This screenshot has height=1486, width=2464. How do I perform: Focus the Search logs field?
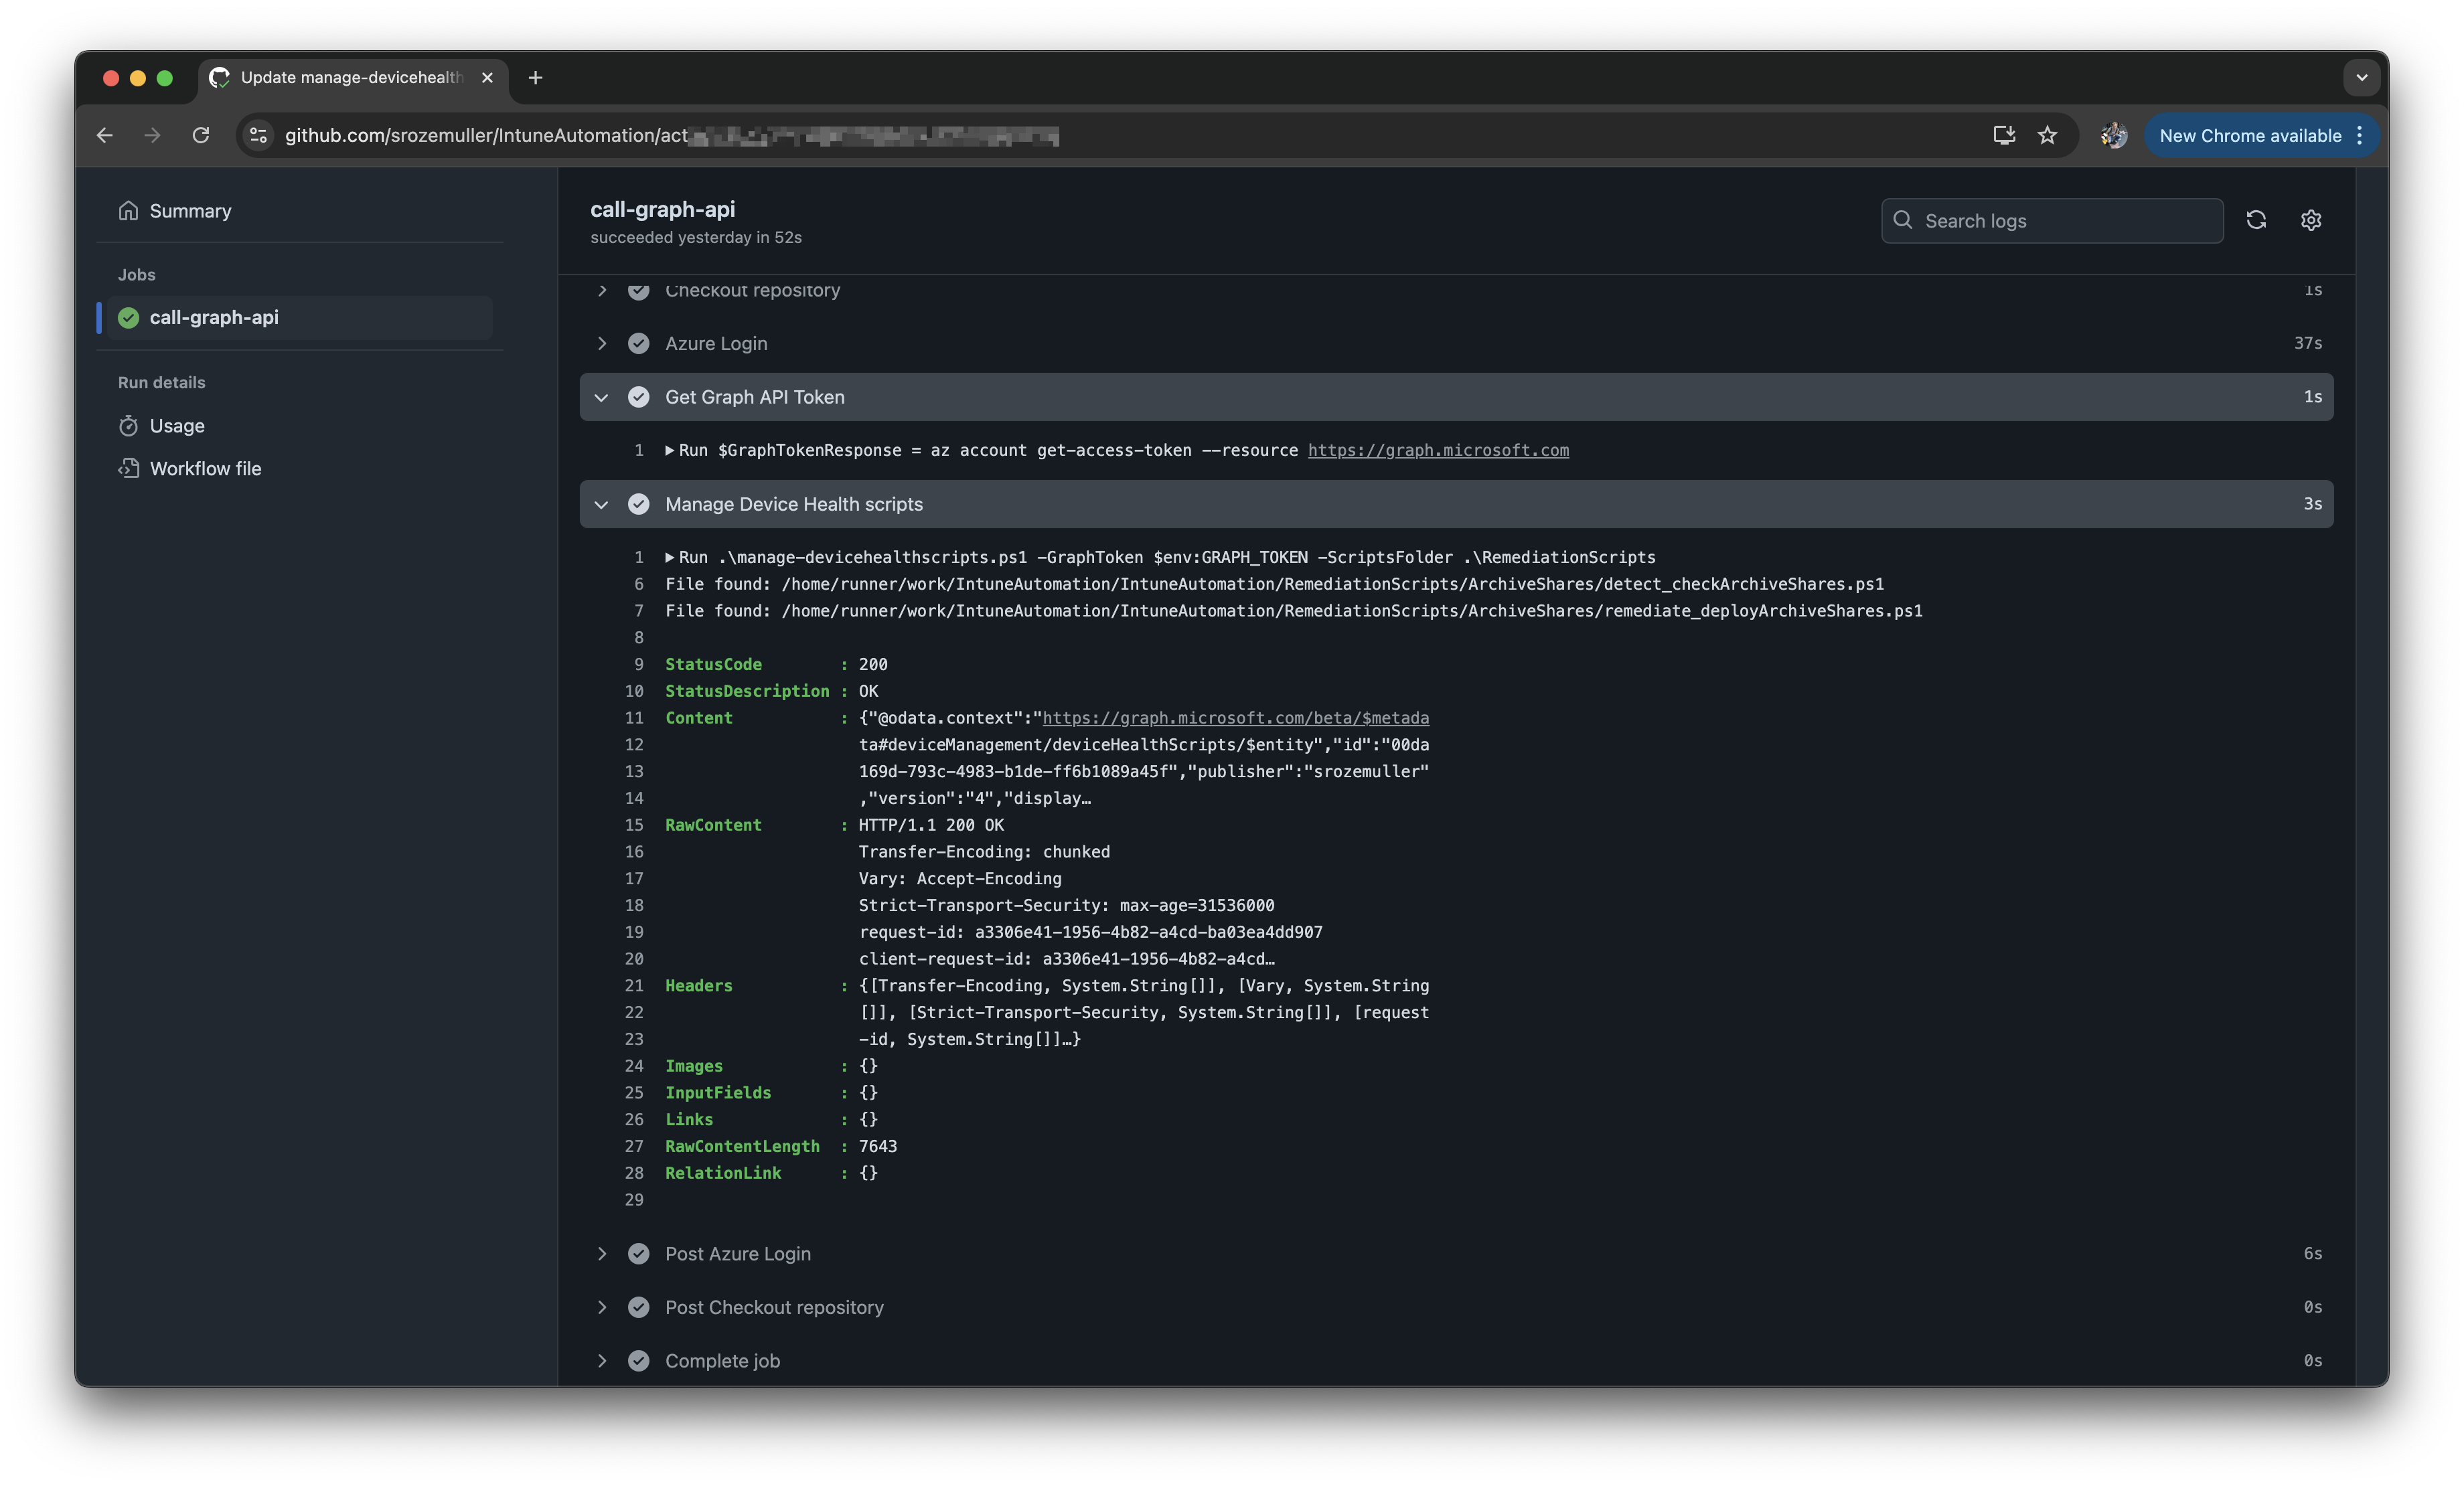pyautogui.click(x=2052, y=220)
